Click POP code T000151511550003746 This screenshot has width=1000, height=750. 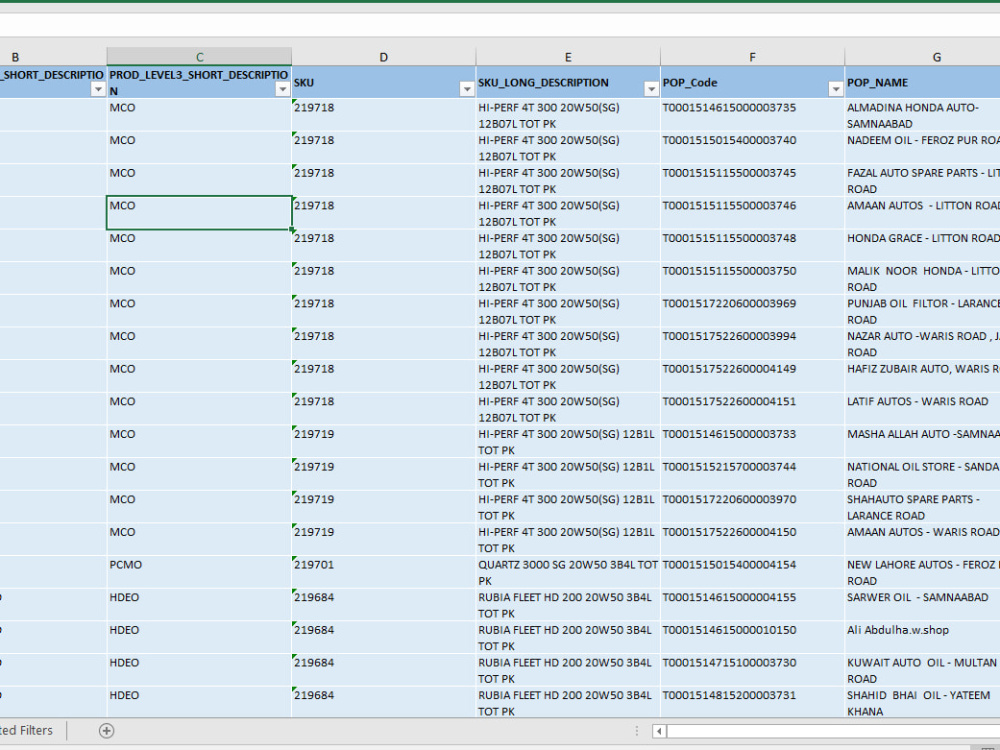752,213
